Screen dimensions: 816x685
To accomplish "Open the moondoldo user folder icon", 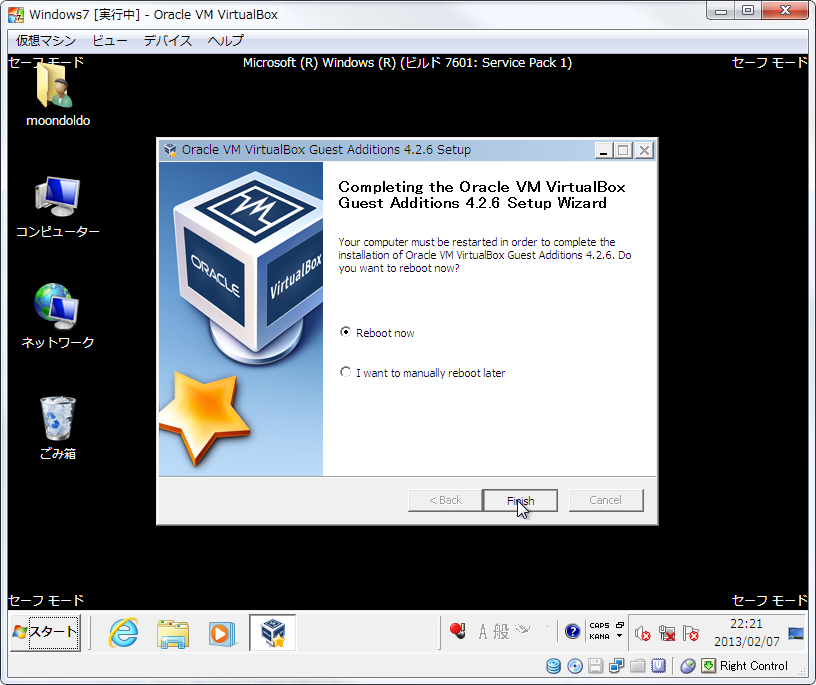I will point(57,90).
